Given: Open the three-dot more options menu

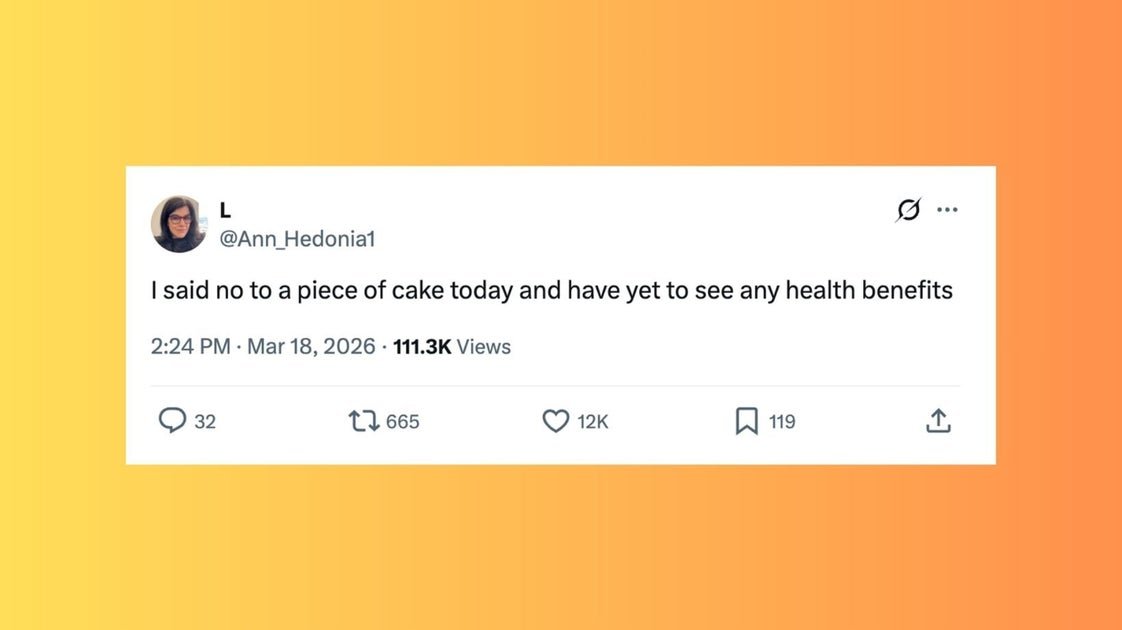Looking at the screenshot, I should [947, 210].
